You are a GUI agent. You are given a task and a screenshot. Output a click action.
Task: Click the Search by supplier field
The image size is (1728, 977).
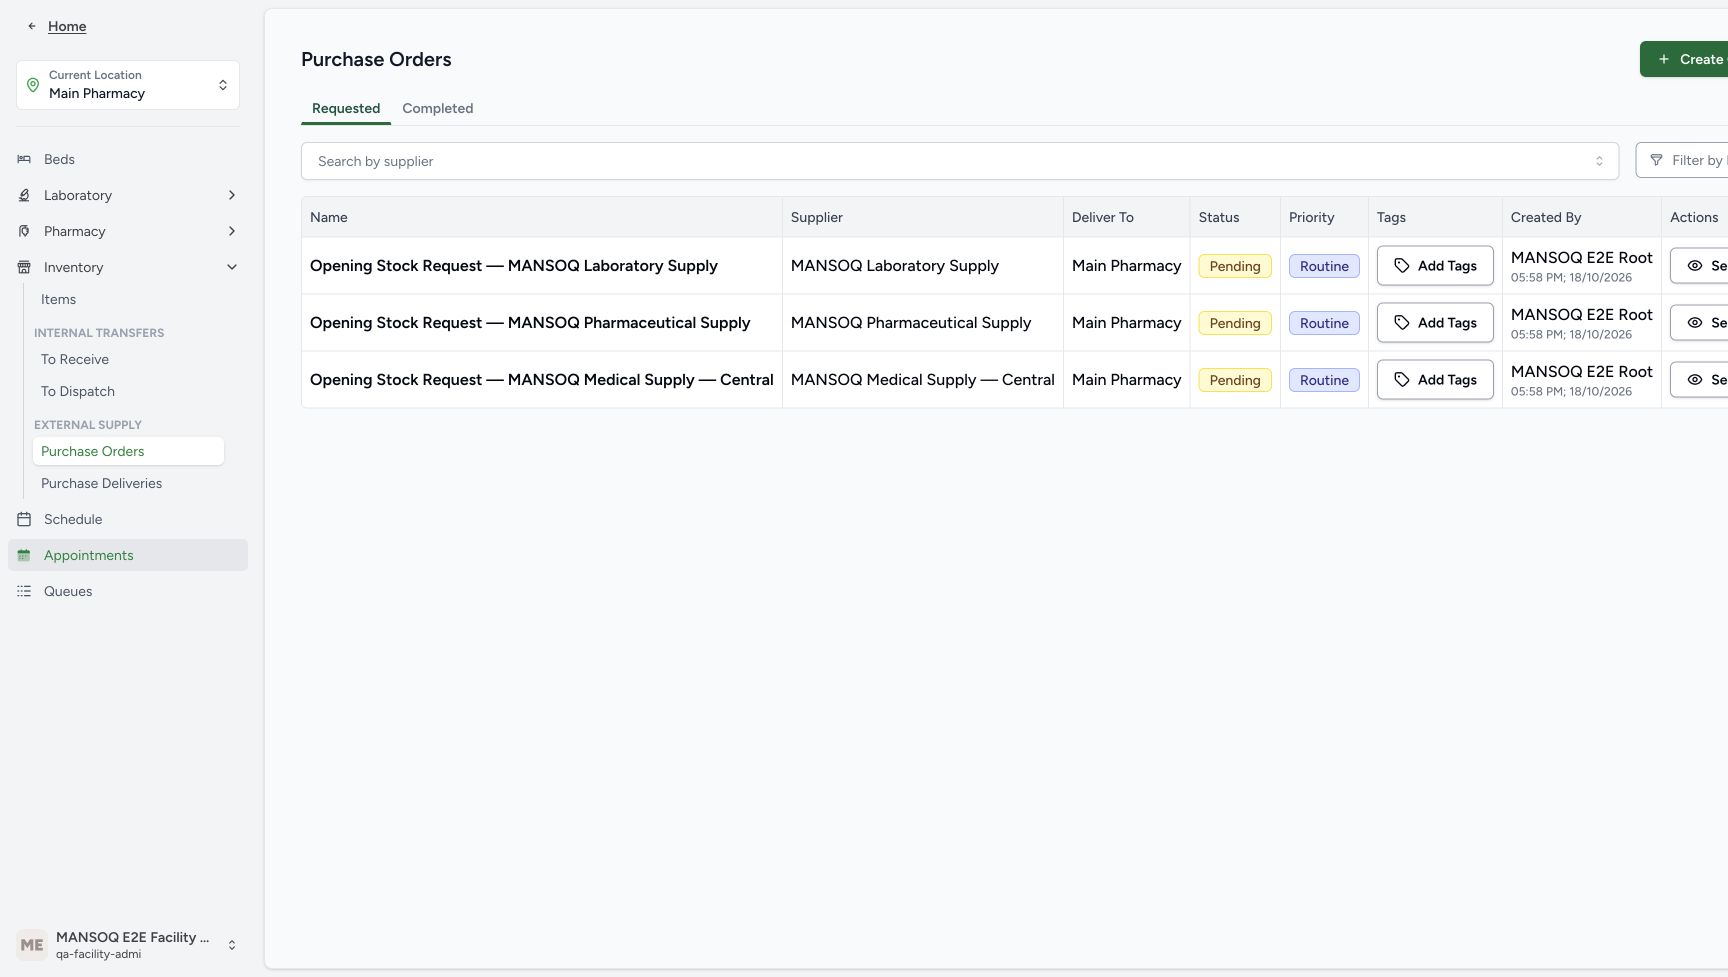tap(960, 161)
